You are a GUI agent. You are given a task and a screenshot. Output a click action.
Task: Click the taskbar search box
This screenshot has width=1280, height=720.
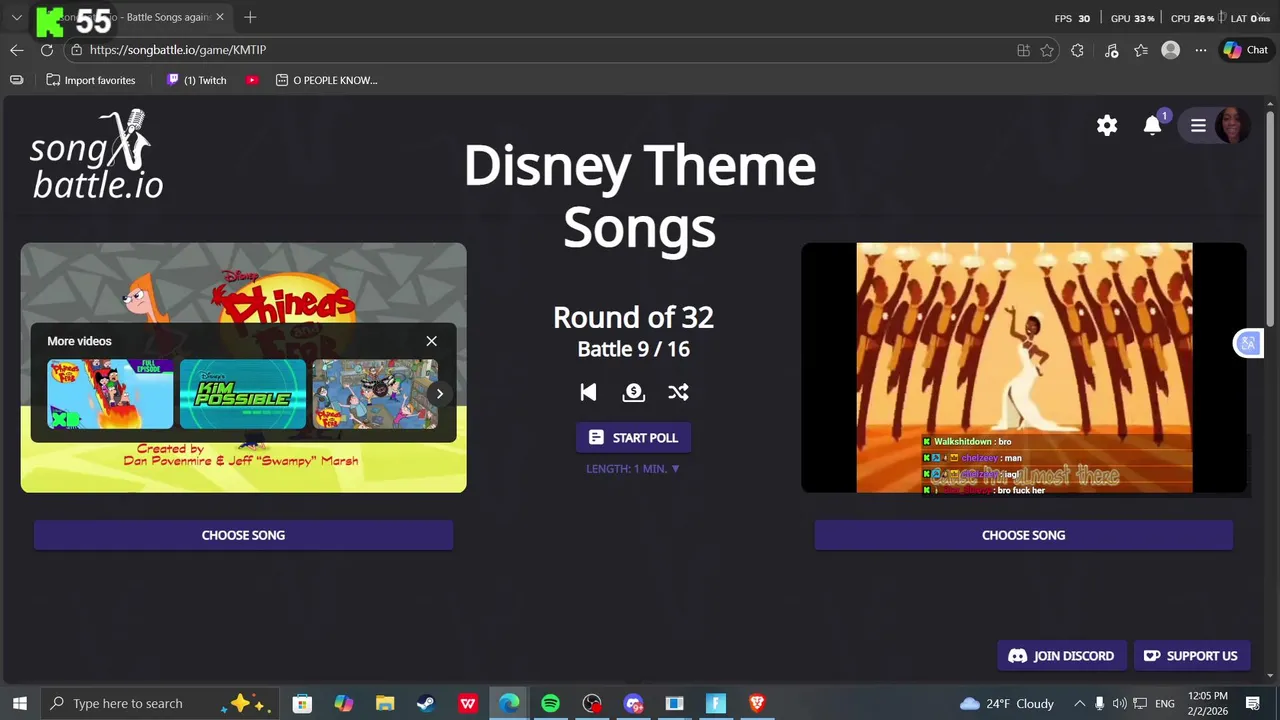pyautogui.click(x=160, y=703)
